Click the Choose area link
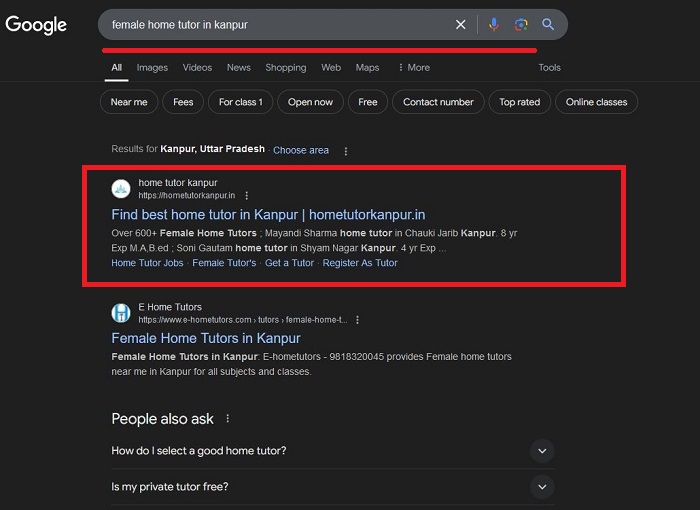 click(x=301, y=150)
